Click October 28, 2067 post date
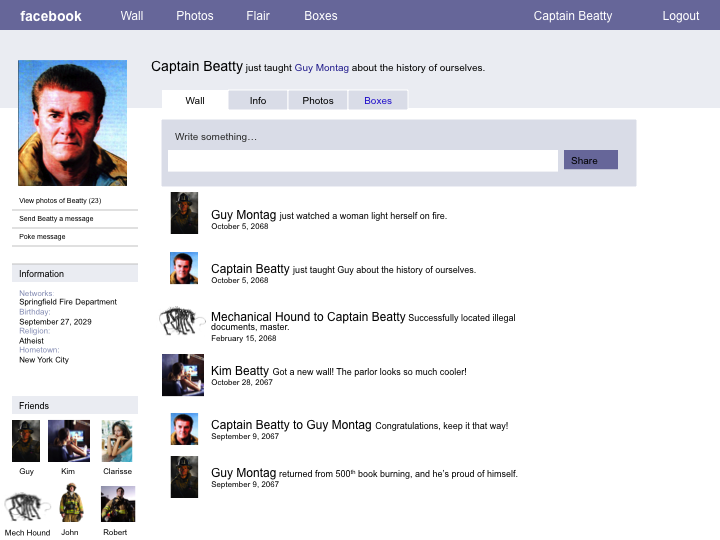Viewport: 720px width, 540px height. 242,382
